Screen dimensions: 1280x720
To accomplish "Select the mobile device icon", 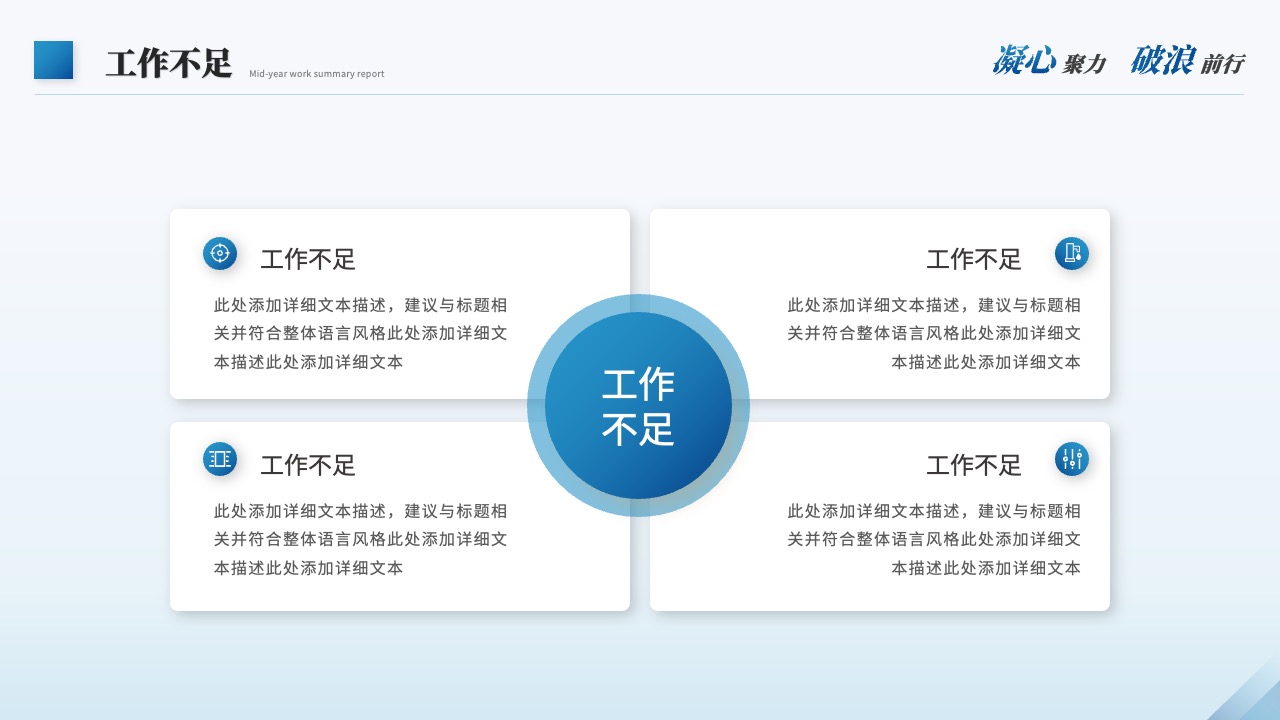I will pos(1072,254).
